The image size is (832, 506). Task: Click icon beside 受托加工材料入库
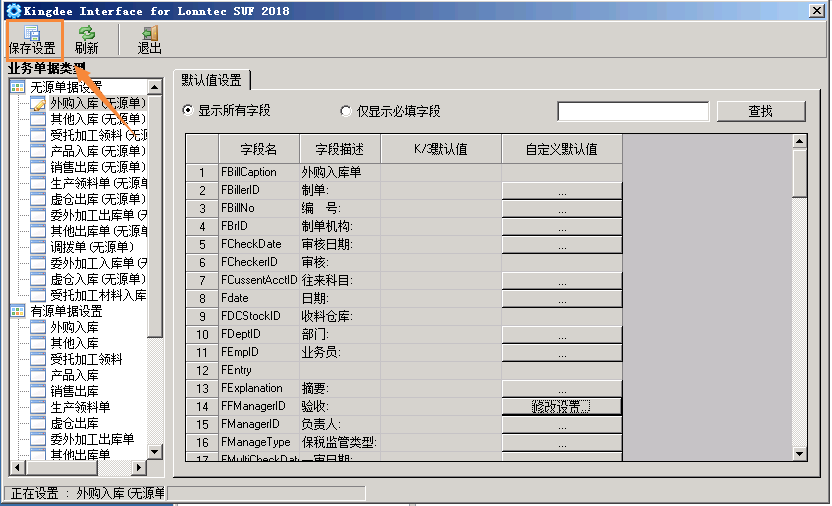(38, 295)
